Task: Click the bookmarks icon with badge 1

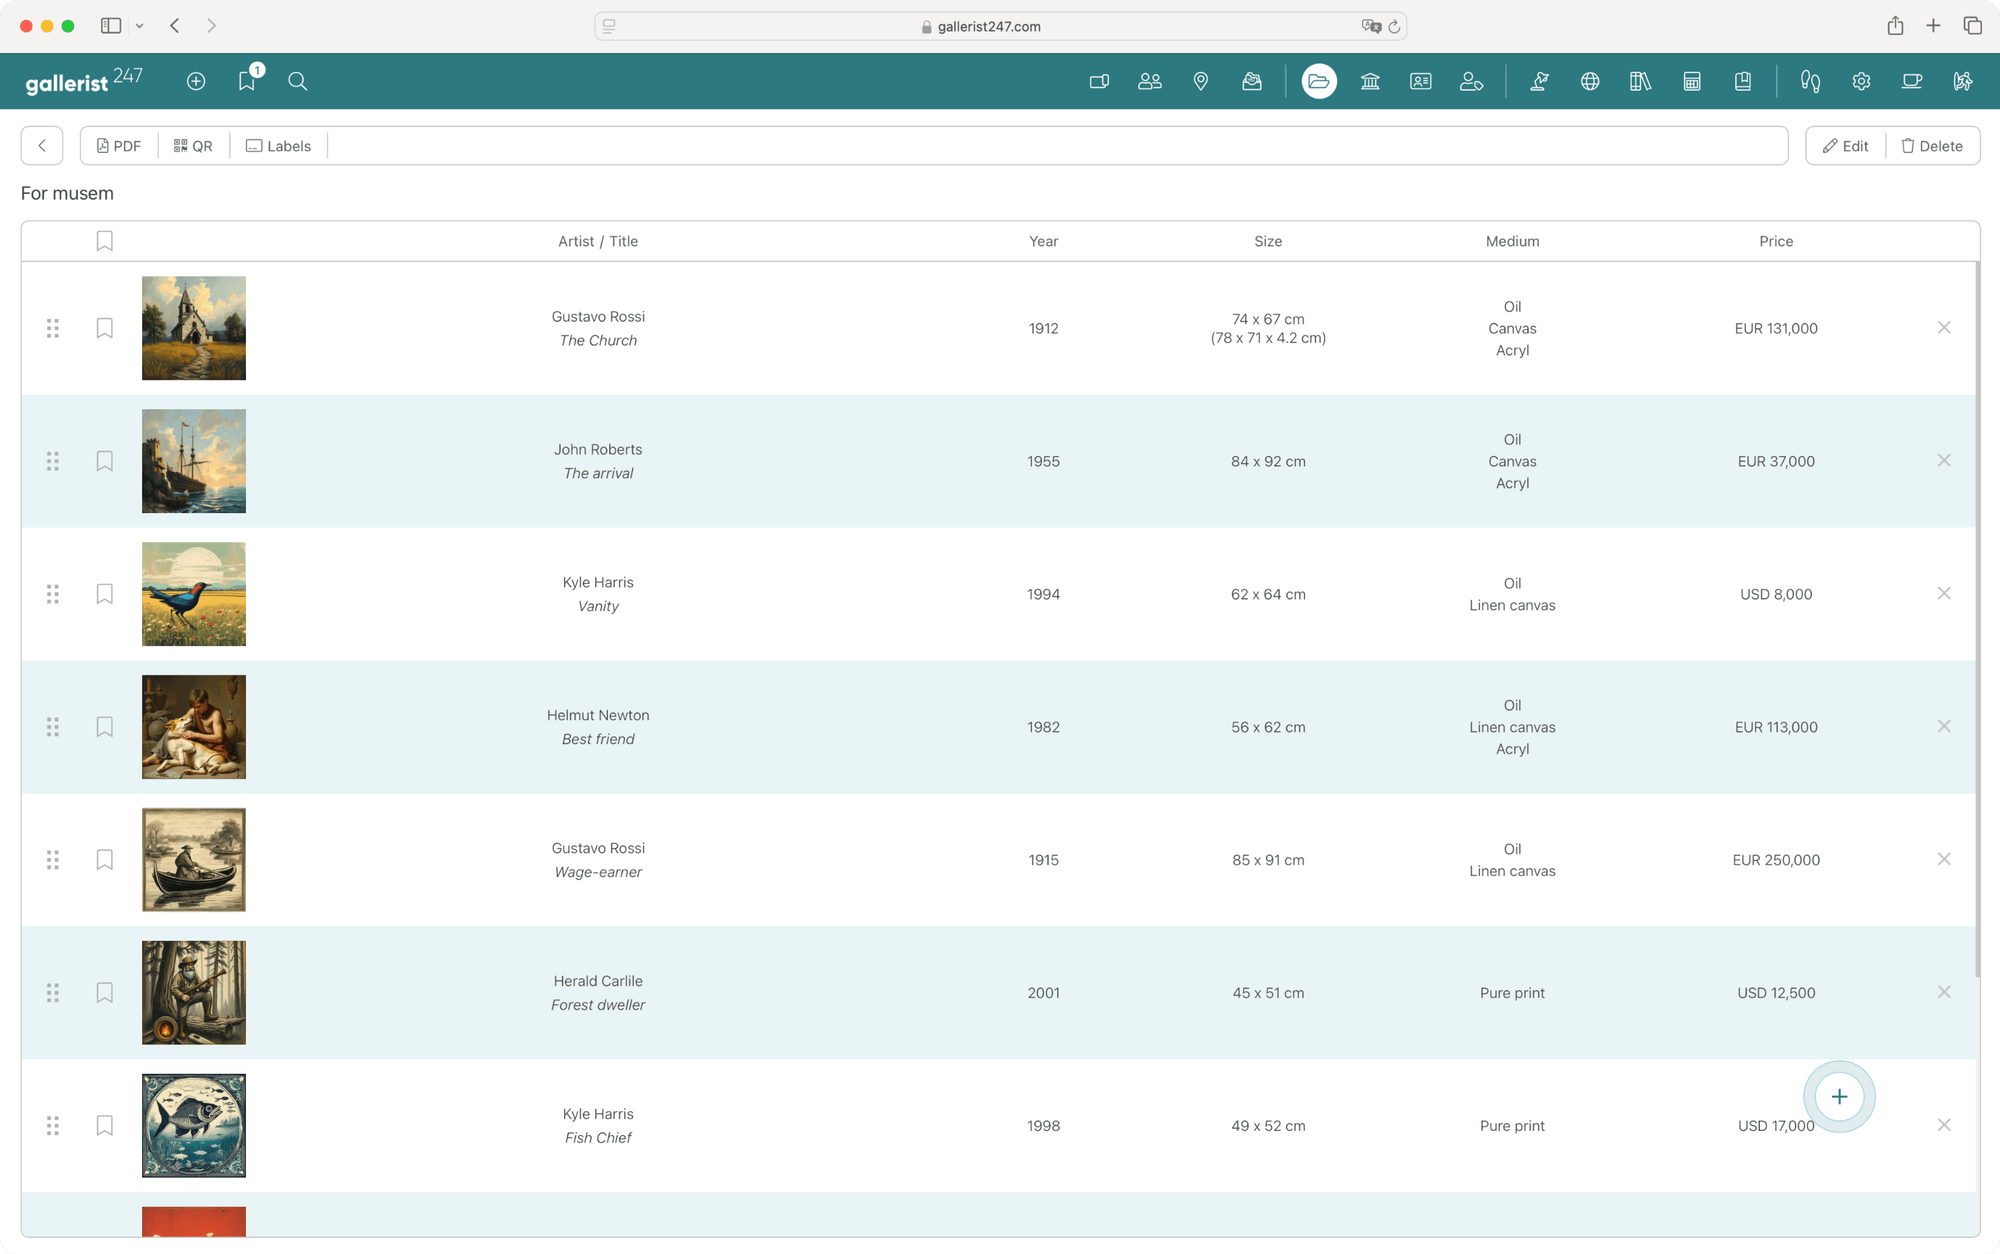Action: (247, 81)
